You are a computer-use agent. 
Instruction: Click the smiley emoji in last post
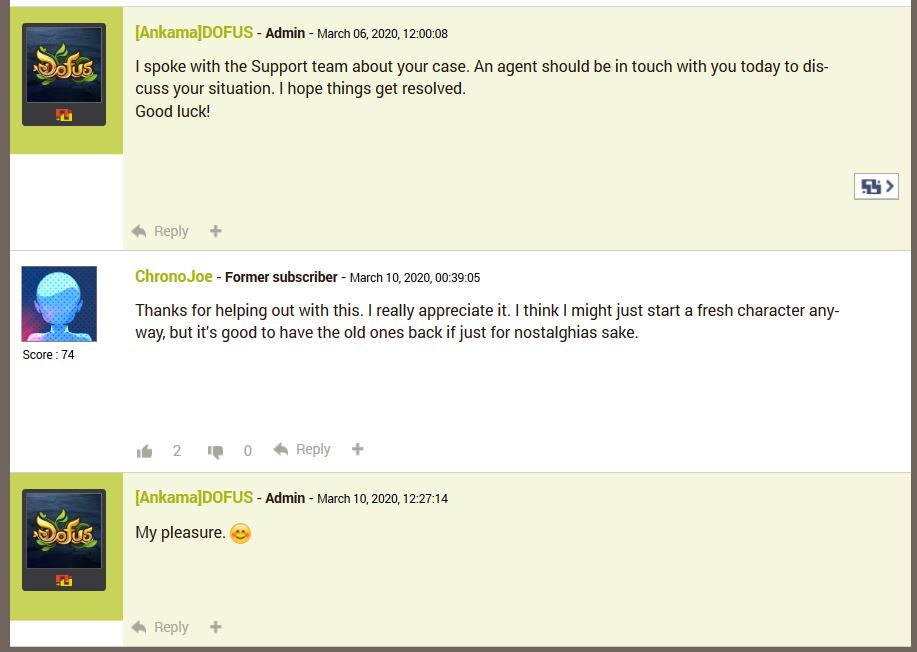(x=240, y=533)
